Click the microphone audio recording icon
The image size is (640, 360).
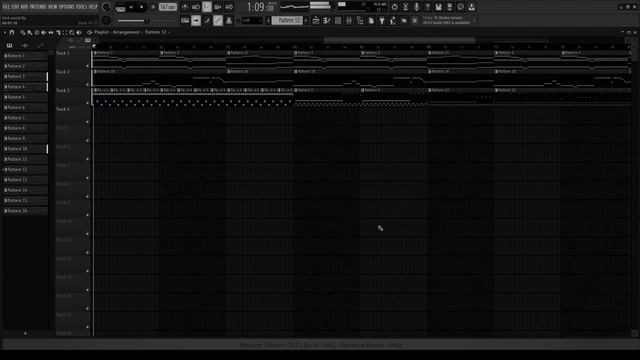point(416,7)
